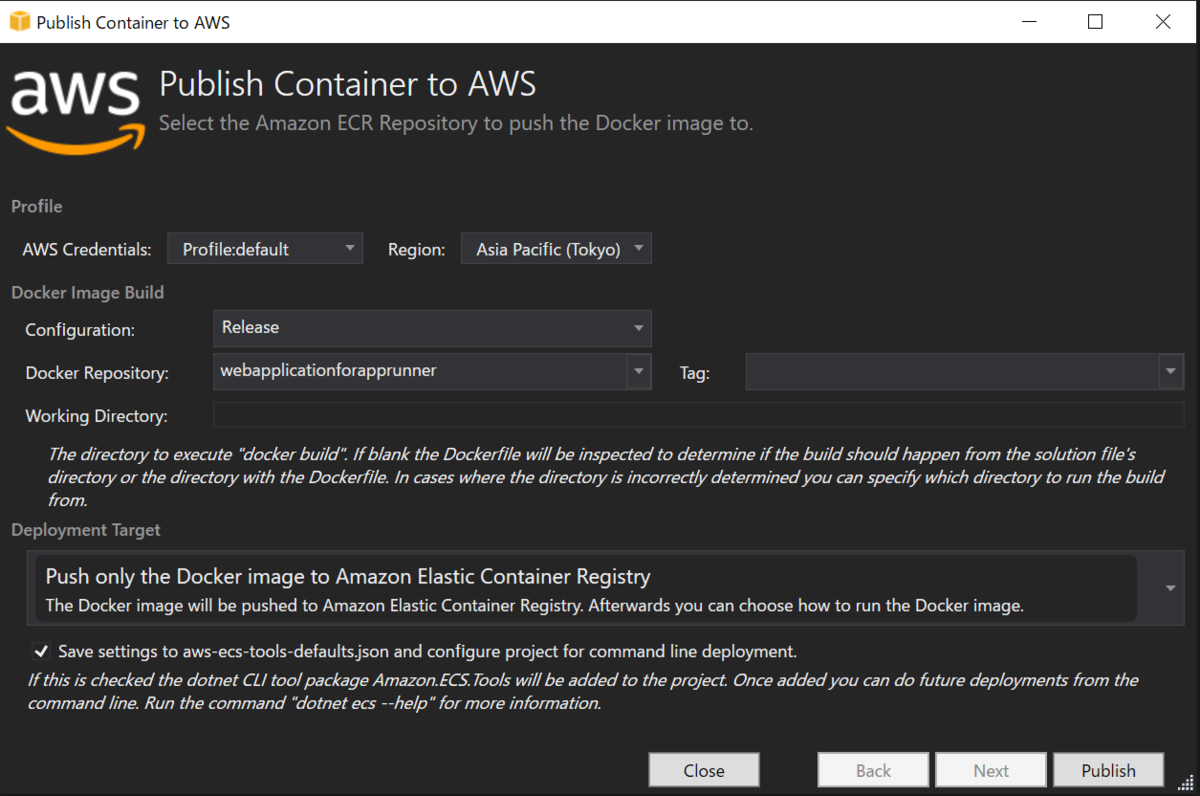The image size is (1200, 796).
Task: Maximize the Publish Container window
Action: pyautogui.click(x=1095, y=21)
